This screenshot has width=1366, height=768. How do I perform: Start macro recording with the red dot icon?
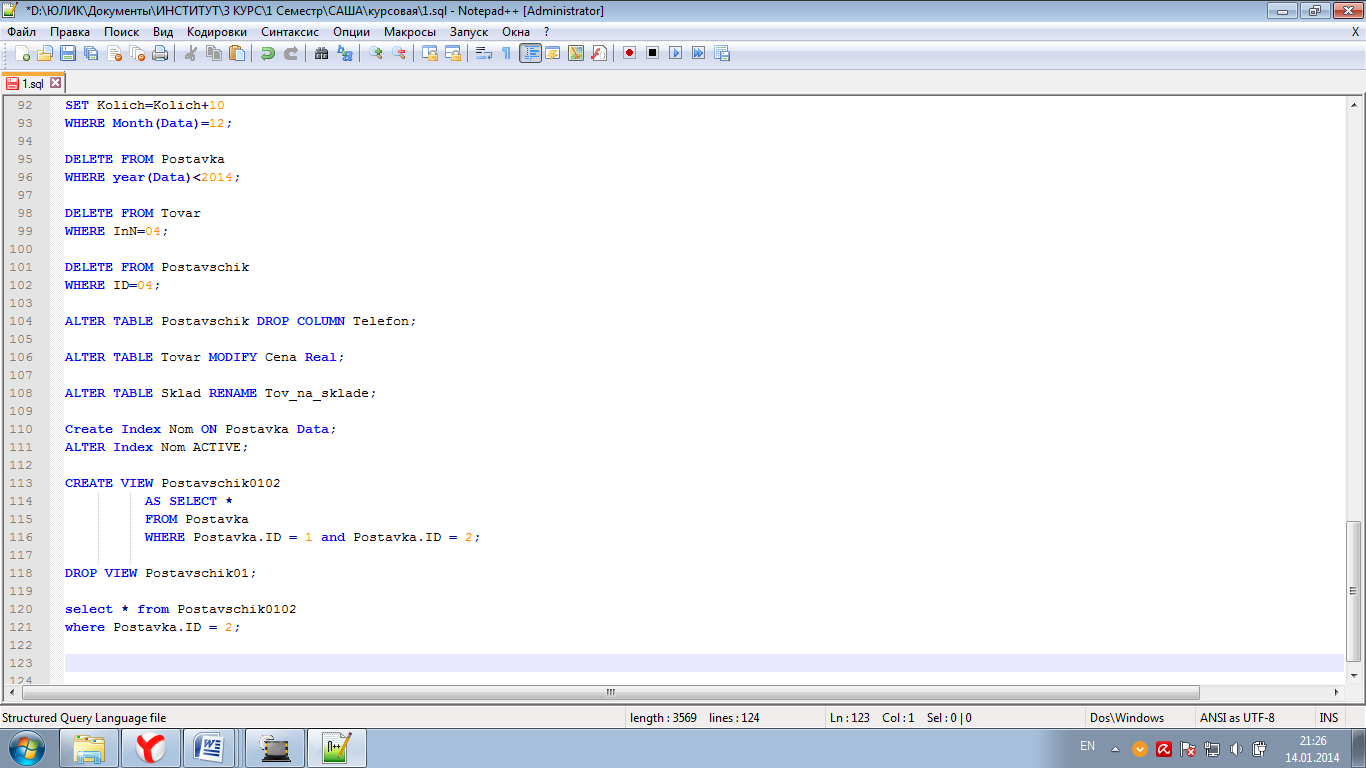point(629,53)
